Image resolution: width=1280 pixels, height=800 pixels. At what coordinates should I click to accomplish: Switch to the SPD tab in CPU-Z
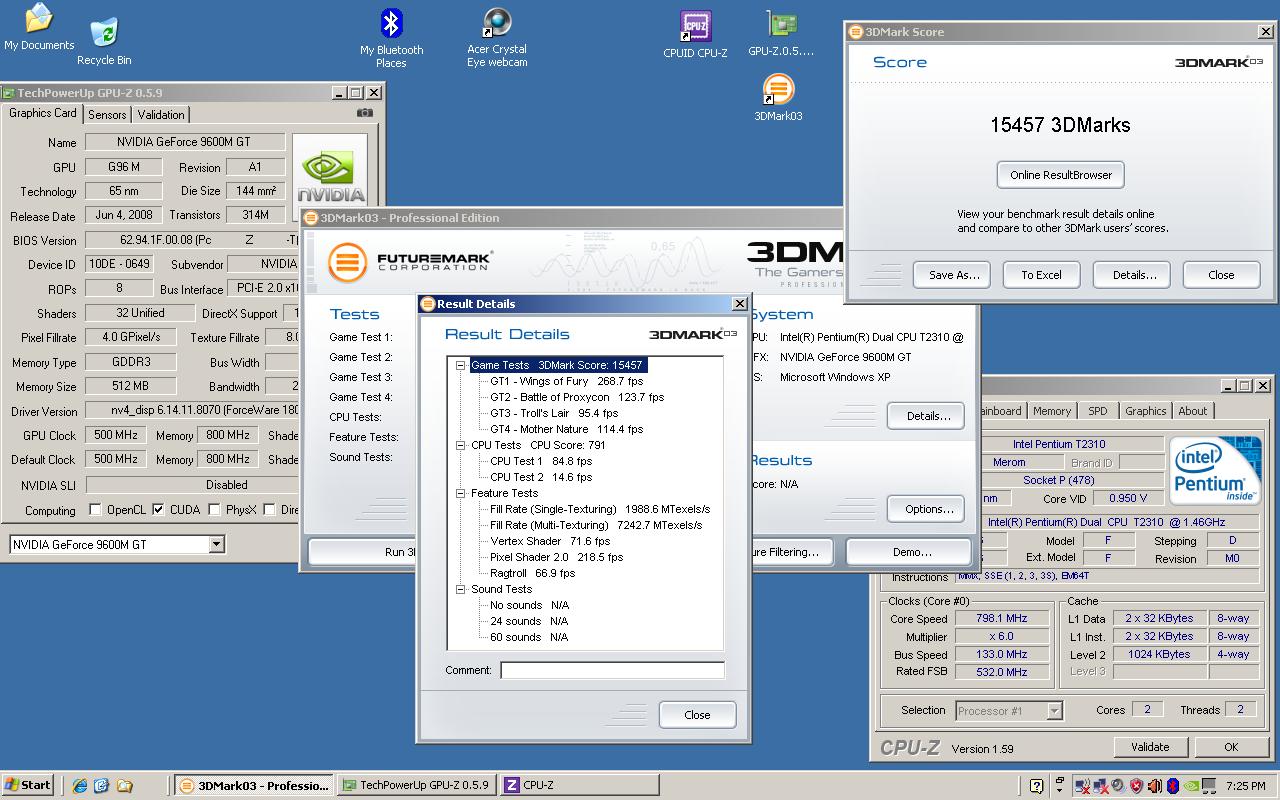(x=1097, y=411)
